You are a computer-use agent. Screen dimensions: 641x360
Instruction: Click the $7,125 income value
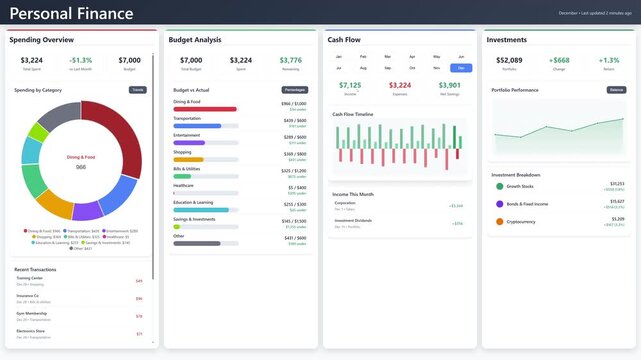point(350,85)
